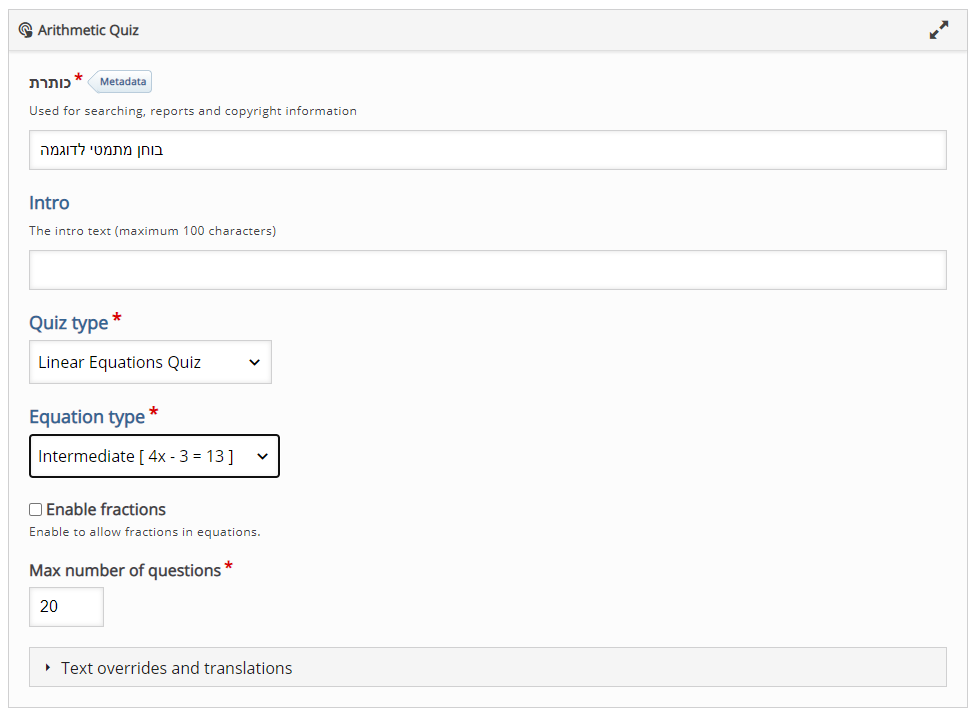
Task: Click the chevron arrow in Quiz type
Action: pos(253,362)
